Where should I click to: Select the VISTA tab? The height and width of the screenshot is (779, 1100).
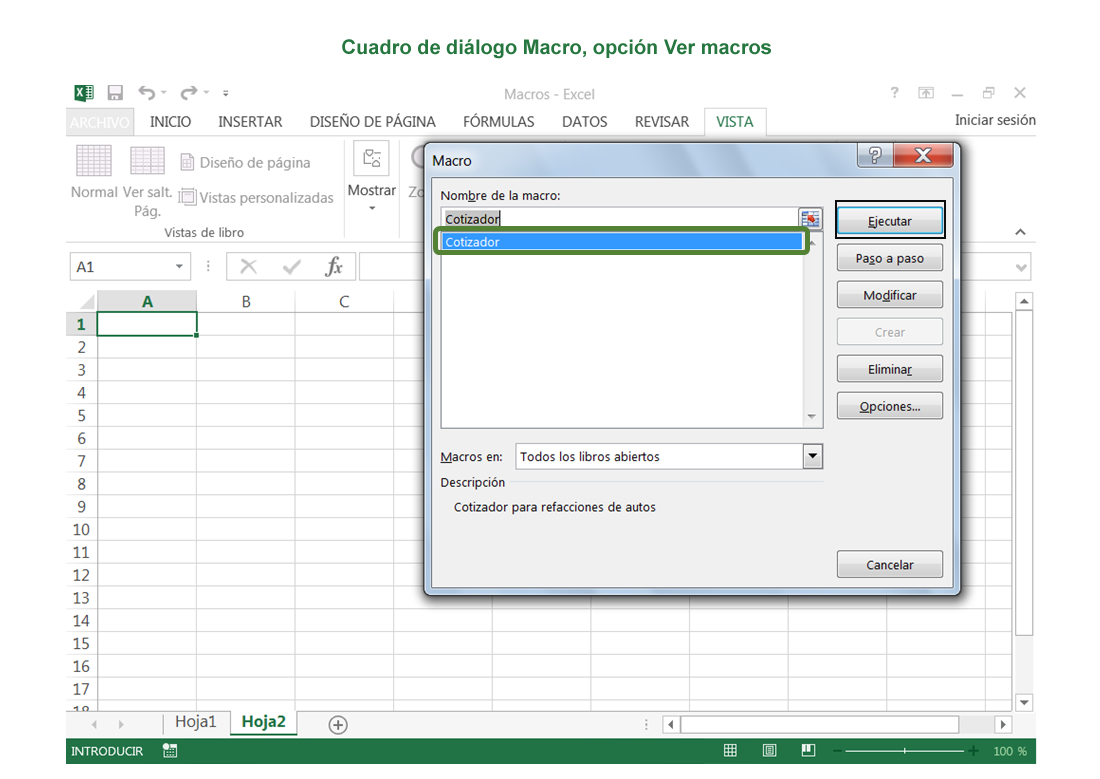click(x=735, y=122)
